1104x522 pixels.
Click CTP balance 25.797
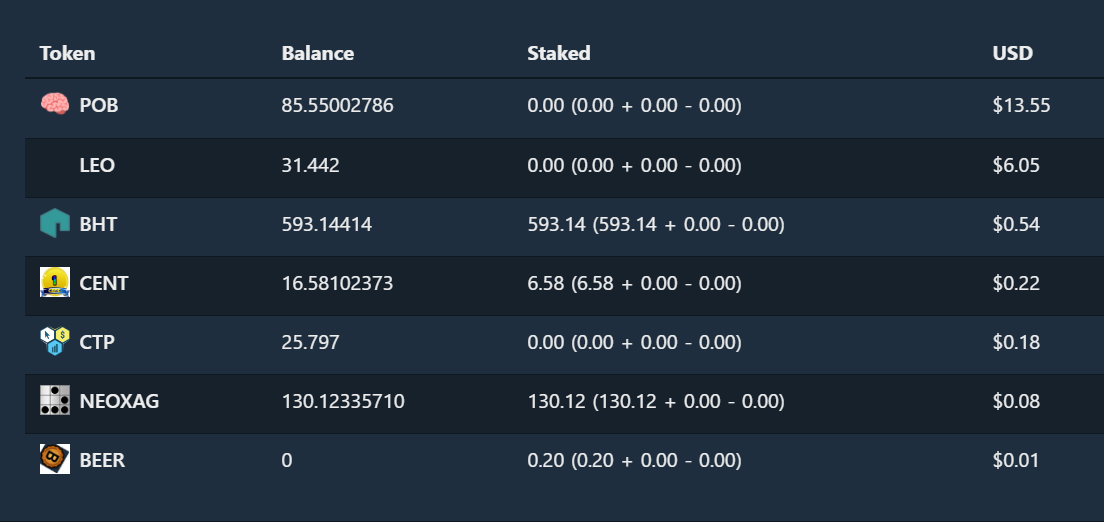pos(310,343)
